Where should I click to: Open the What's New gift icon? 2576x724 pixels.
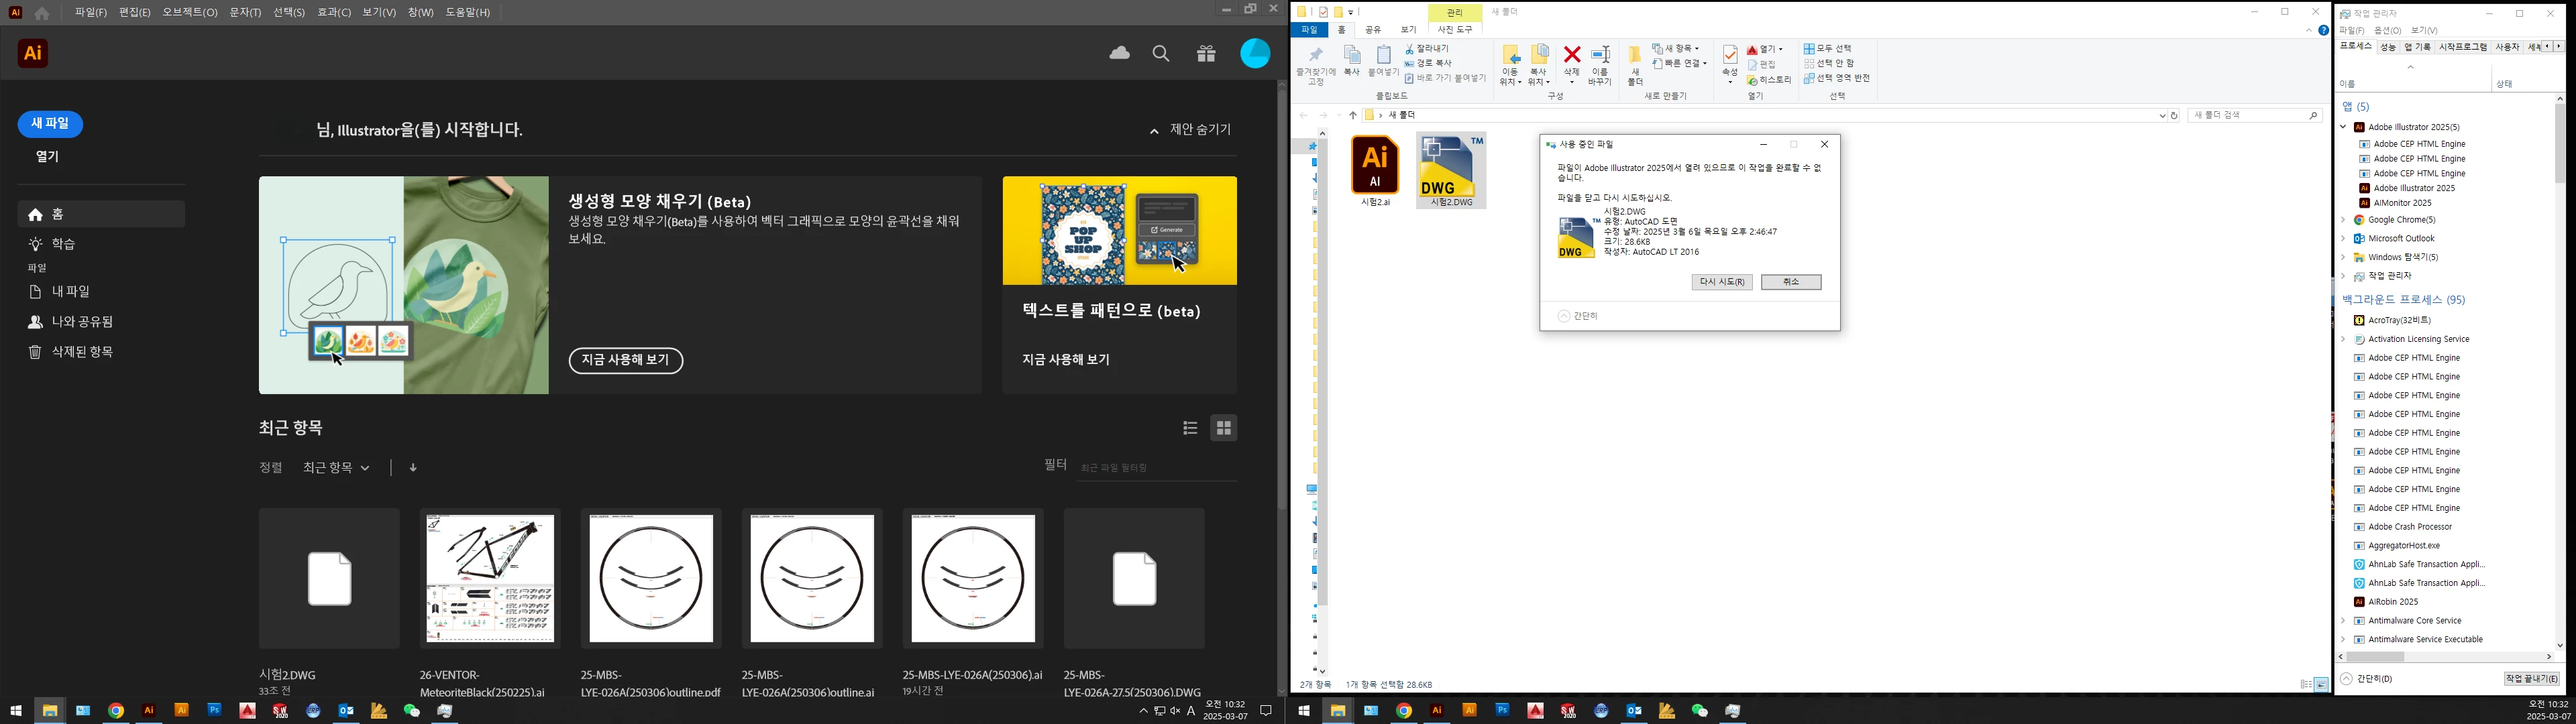(x=1206, y=54)
